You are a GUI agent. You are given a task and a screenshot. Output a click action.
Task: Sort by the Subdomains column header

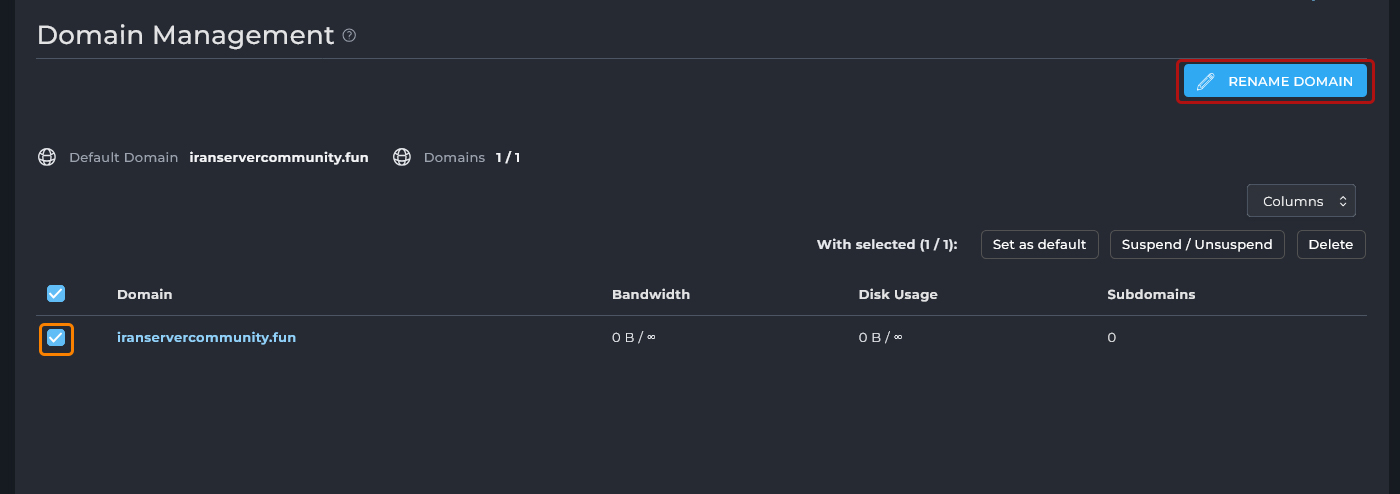[x=1151, y=294]
